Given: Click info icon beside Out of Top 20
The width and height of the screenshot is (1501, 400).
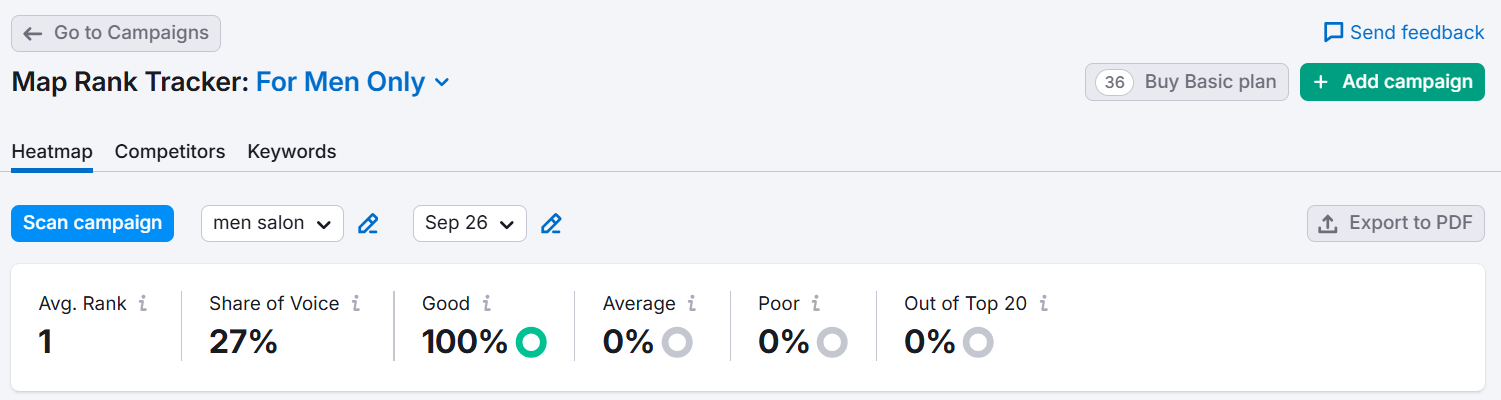Looking at the screenshot, I should 1044,303.
